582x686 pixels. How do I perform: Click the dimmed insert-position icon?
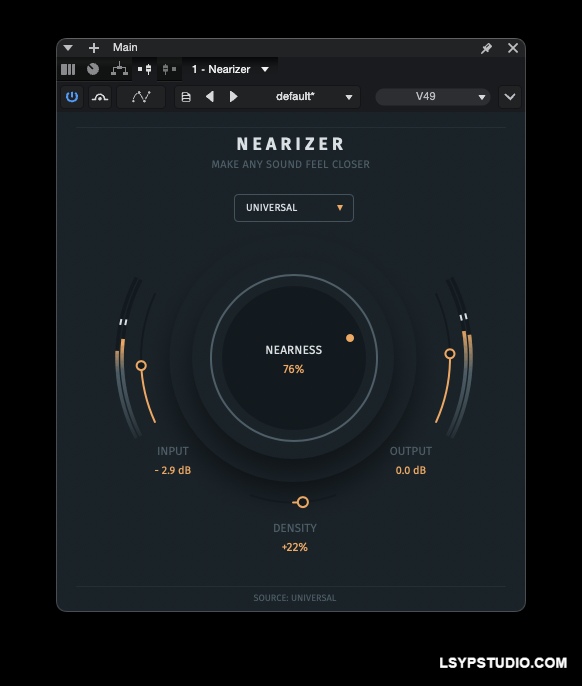click(169, 69)
